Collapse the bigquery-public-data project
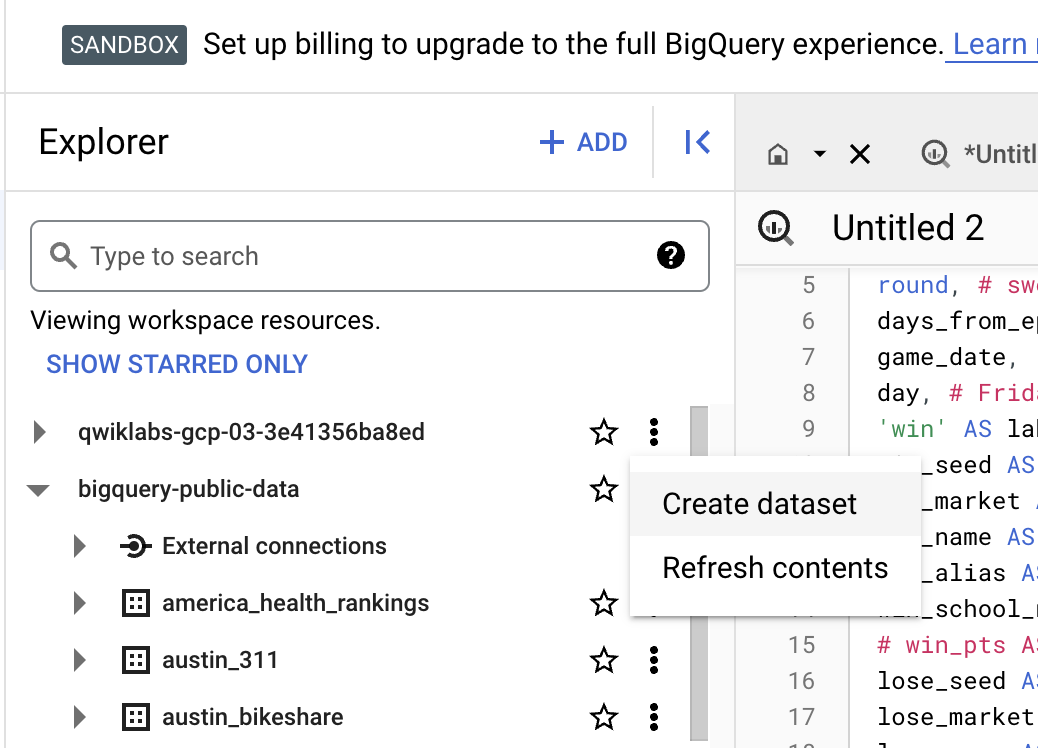The width and height of the screenshot is (1038, 748). (x=38, y=490)
